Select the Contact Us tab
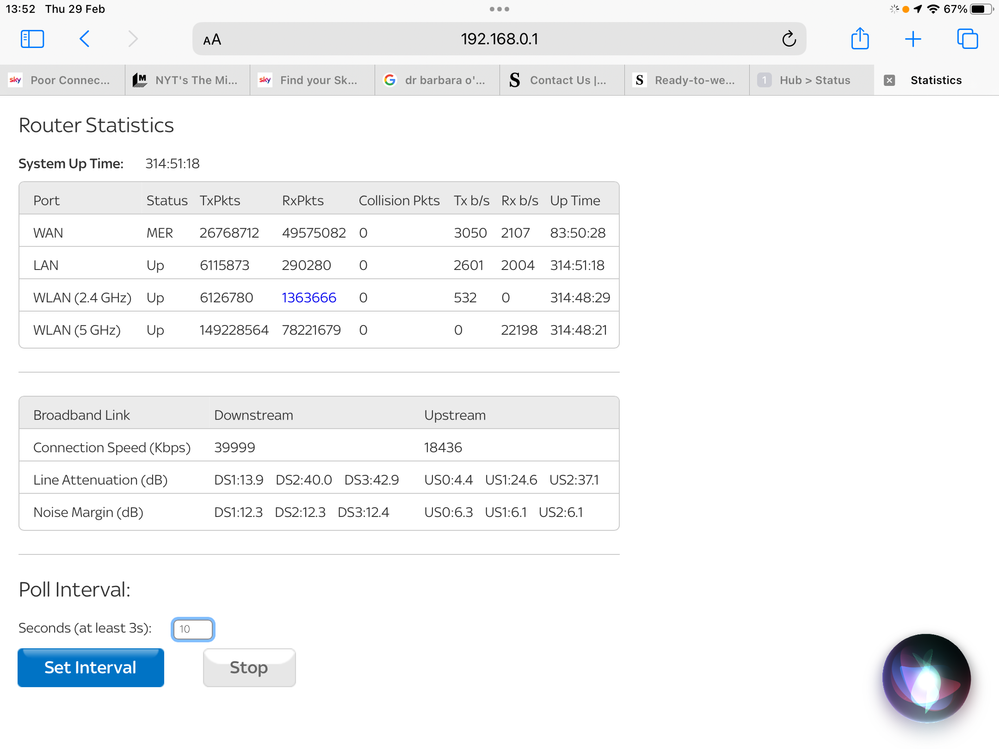The height and width of the screenshot is (749, 999). [x=567, y=80]
